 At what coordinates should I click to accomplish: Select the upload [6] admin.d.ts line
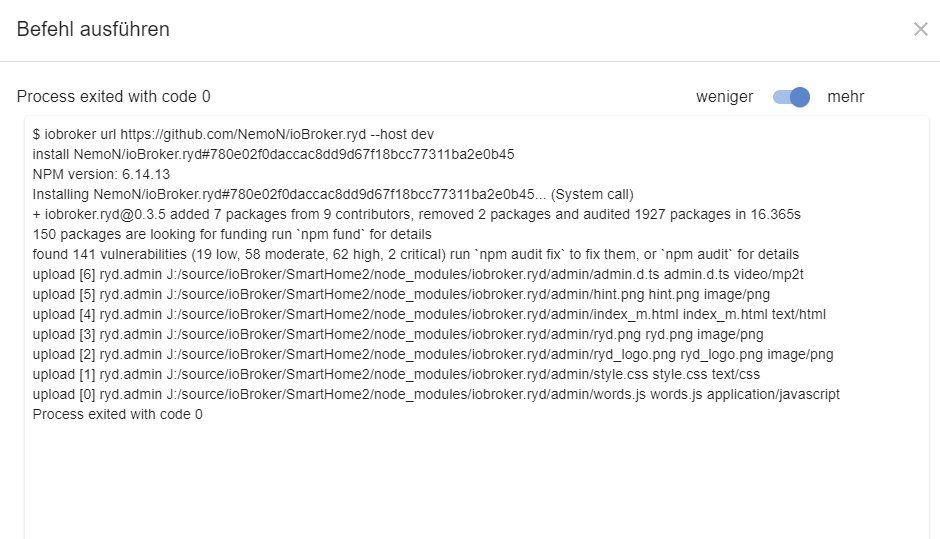click(418, 274)
